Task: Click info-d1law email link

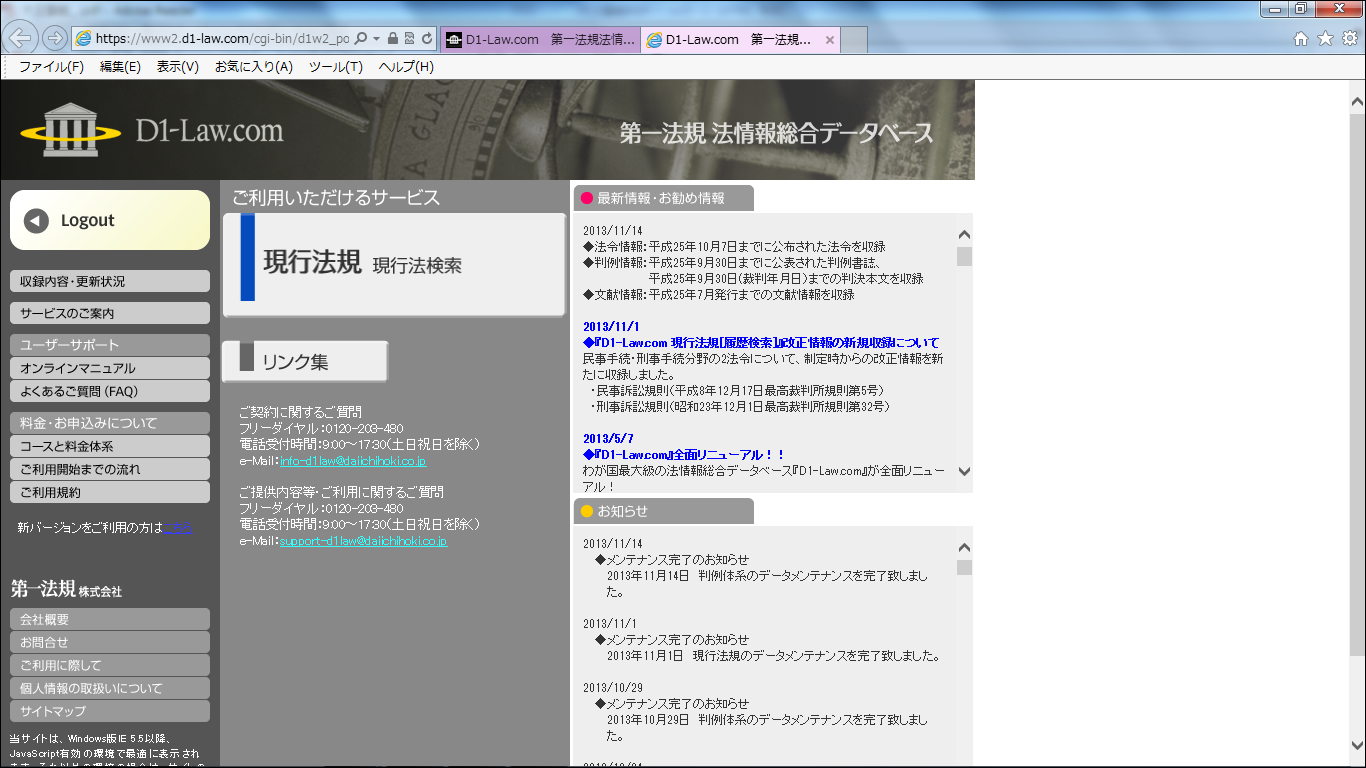Action: pos(354,461)
